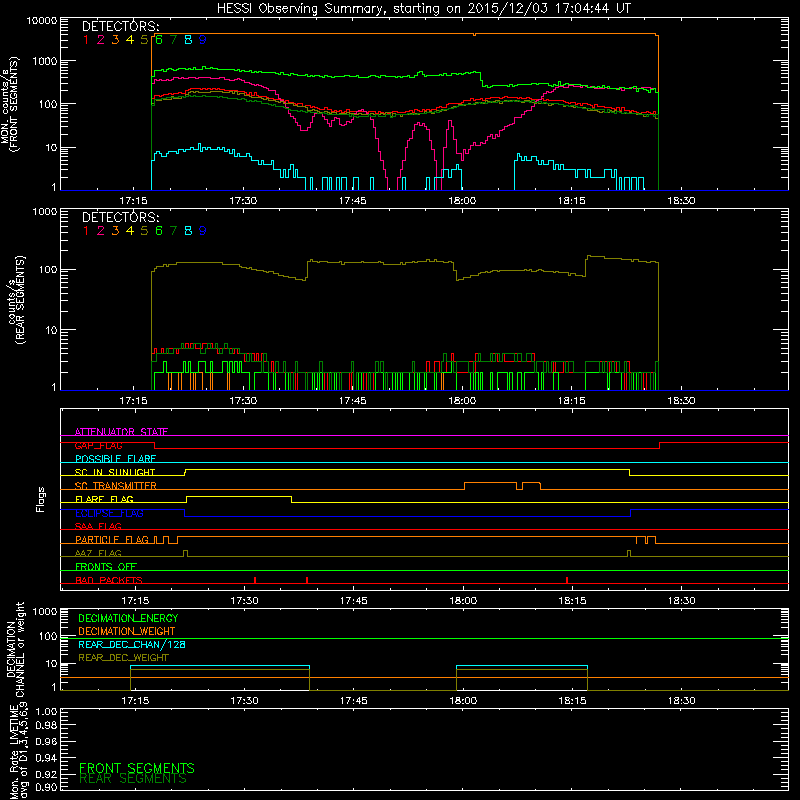Image resolution: width=800 pixels, height=800 pixels.
Task: Click the Flags y-axis title
Action: [41, 499]
